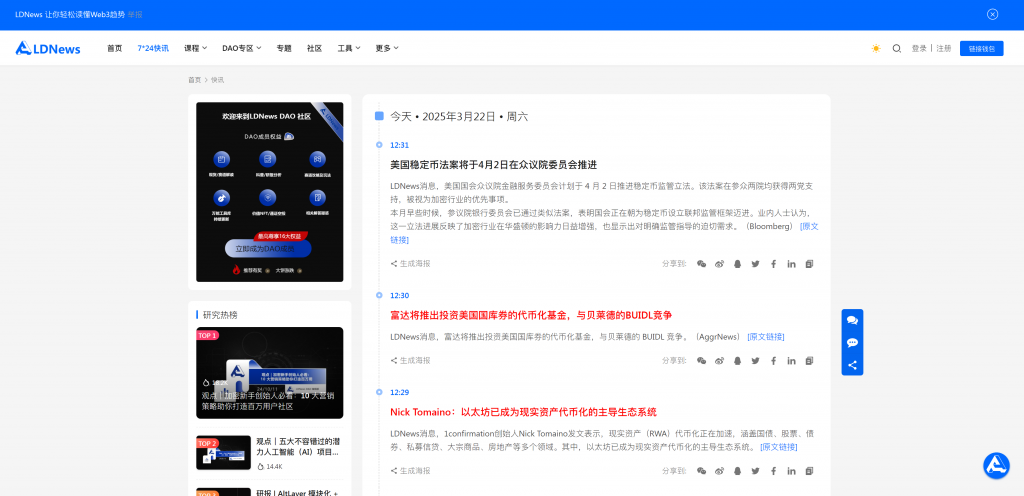Share the 12:30 Fidelity news to WeChat

point(701,360)
